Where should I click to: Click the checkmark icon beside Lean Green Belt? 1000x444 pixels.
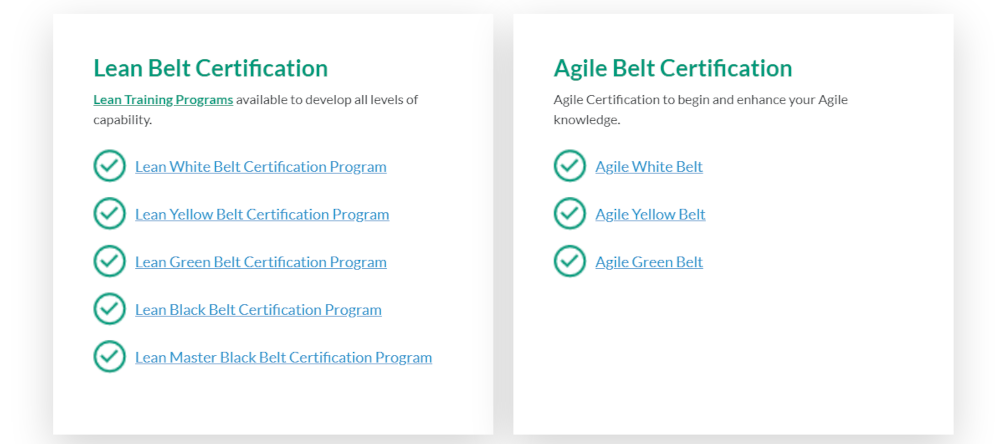click(x=109, y=262)
